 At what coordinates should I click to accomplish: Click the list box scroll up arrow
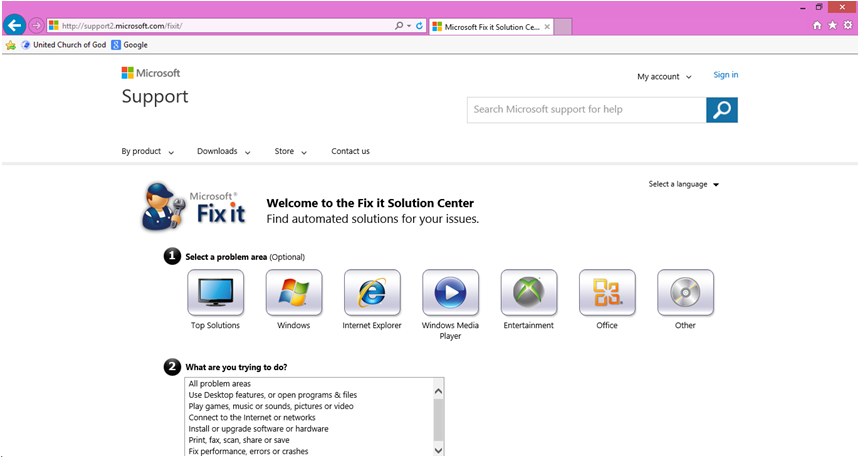pyautogui.click(x=438, y=391)
